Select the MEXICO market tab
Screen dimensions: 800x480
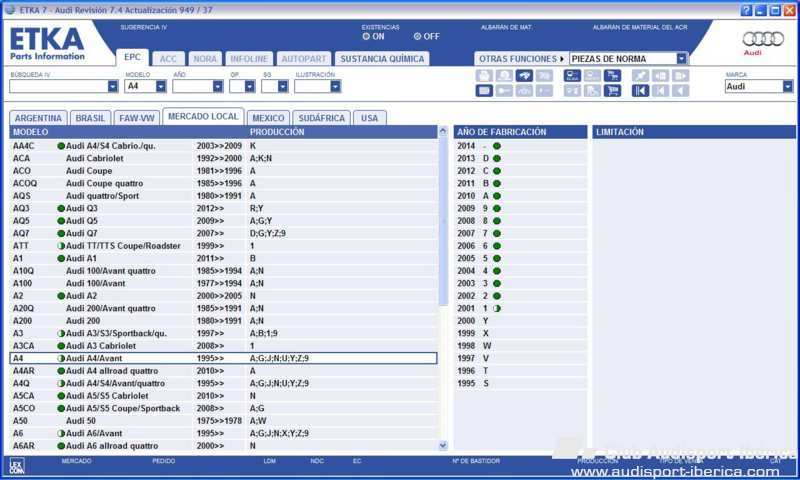(268, 118)
